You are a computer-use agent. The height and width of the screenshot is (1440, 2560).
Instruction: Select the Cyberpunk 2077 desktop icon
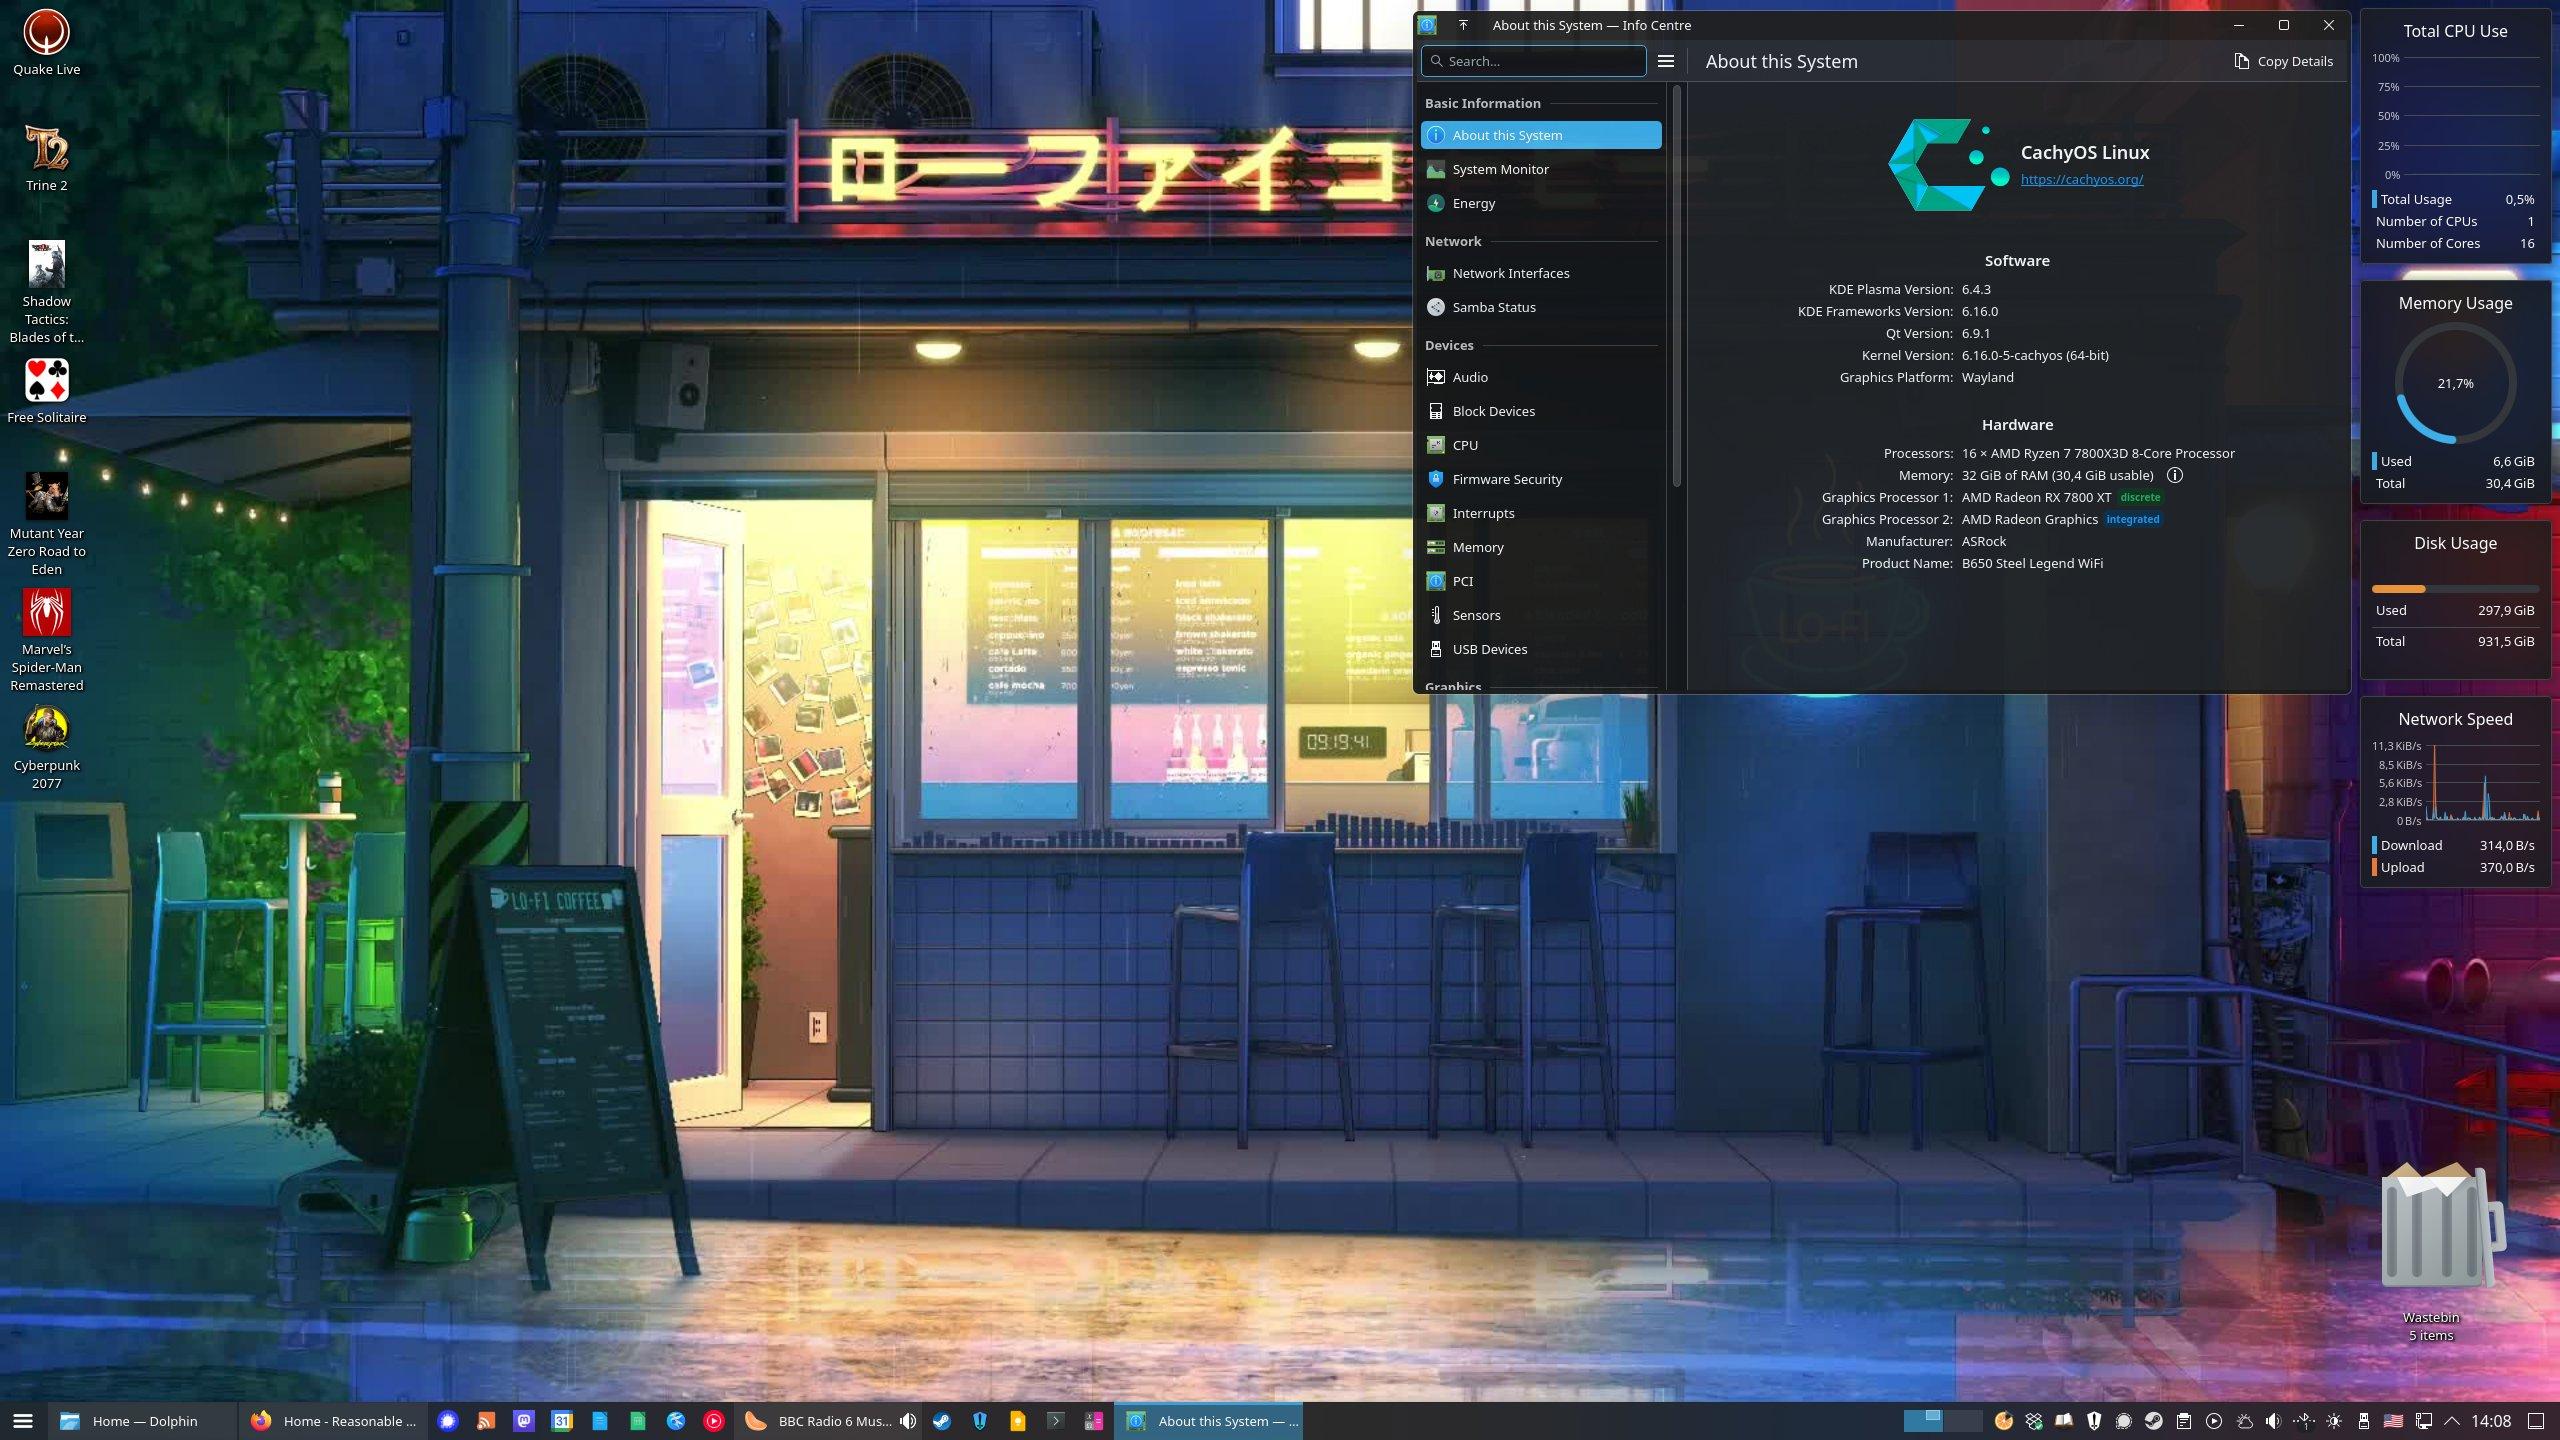[46, 747]
